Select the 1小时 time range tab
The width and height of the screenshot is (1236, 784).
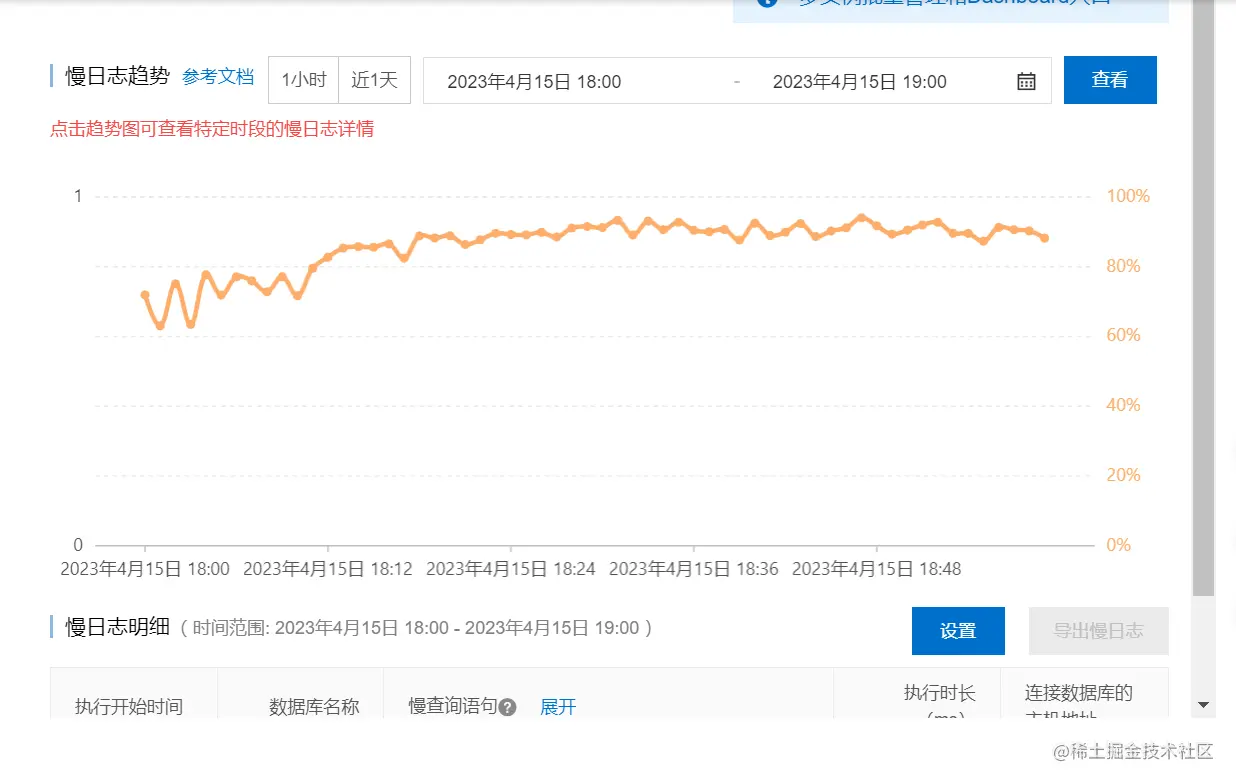304,80
